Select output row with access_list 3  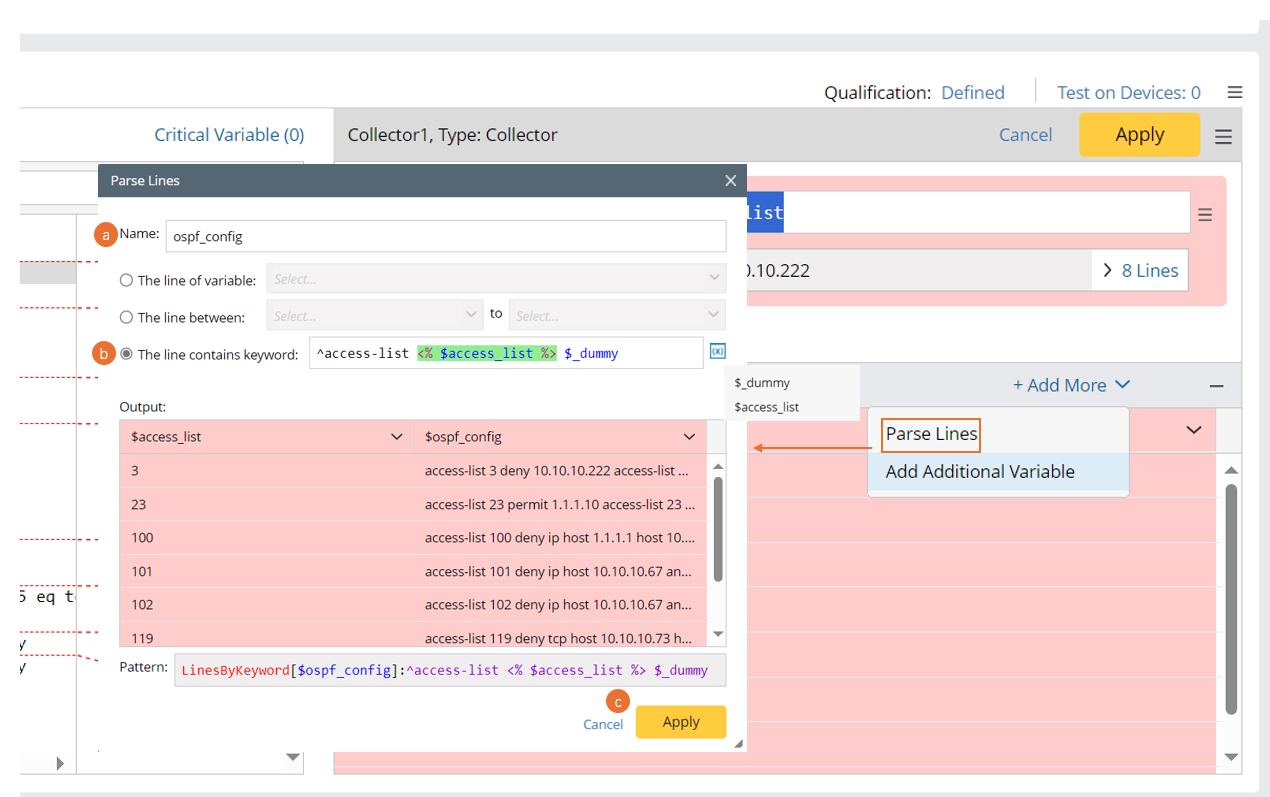click(413, 471)
